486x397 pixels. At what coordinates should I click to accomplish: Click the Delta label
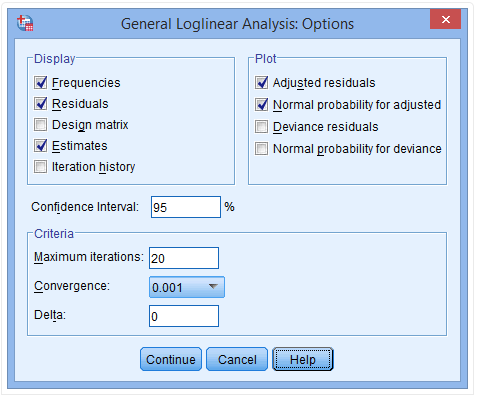[50, 315]
